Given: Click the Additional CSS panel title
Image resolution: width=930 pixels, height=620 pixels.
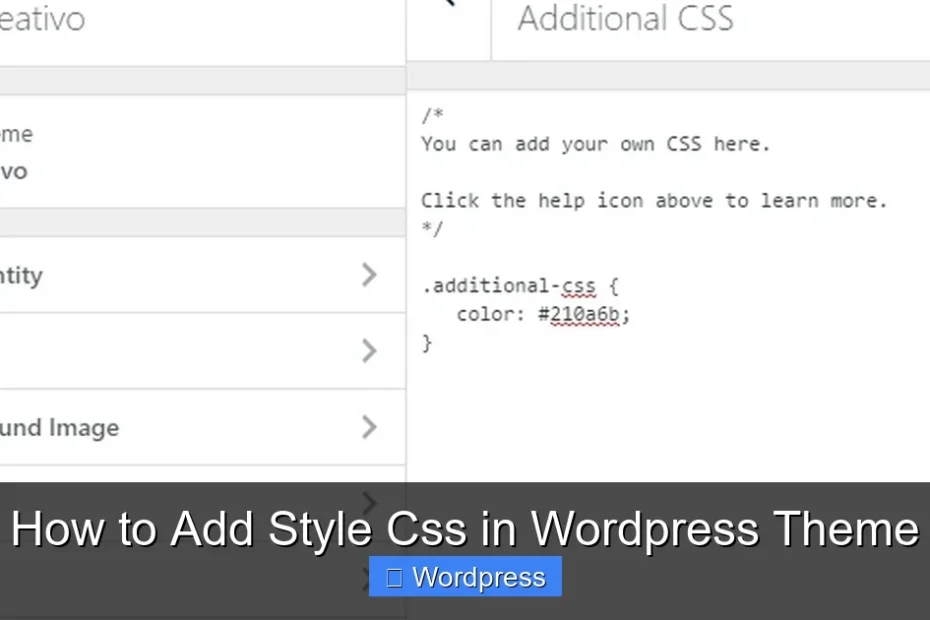Looking at the screenshot, I should click(623, 18).
